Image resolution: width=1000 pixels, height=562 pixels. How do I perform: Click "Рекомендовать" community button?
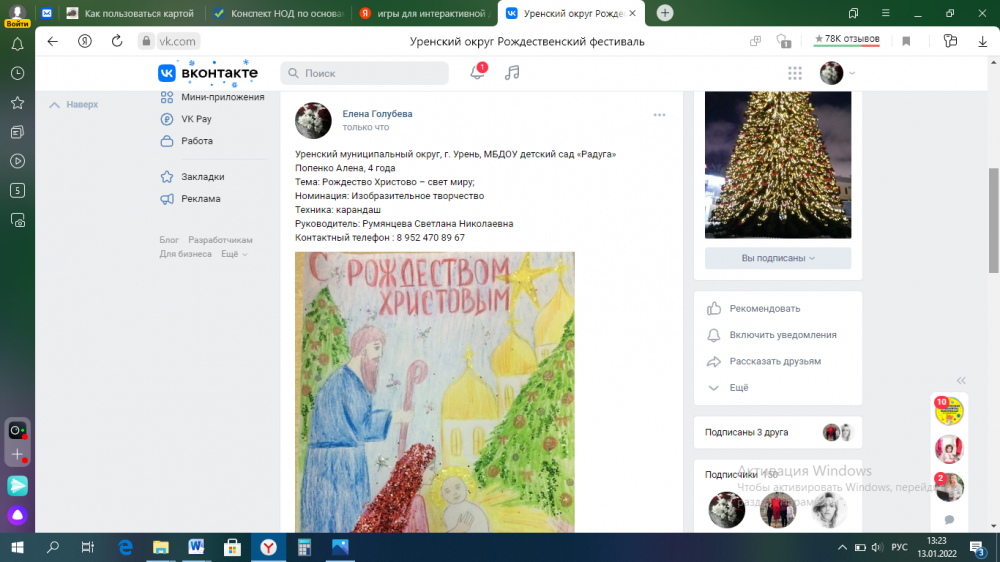pyautogui.click(x=764, y=309)
